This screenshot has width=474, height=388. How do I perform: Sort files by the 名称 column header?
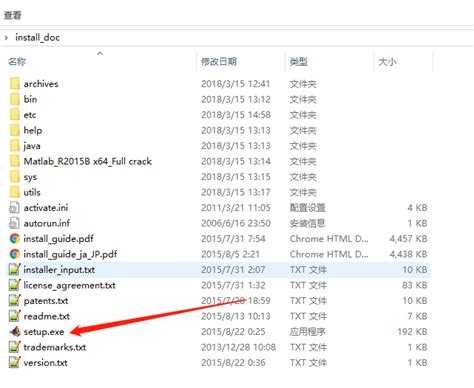tap(17, 61)
